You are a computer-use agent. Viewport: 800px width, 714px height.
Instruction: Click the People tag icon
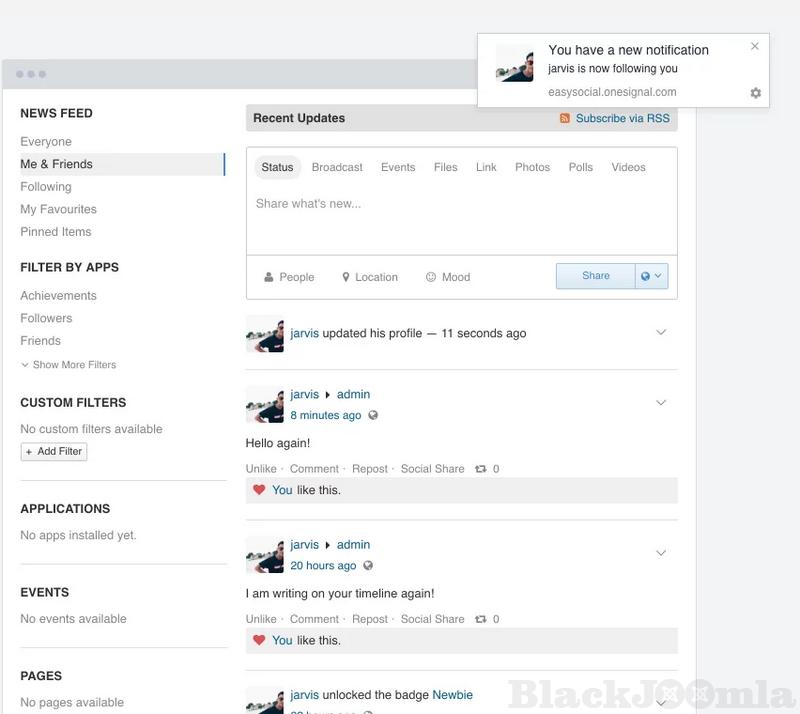point(268,277)
